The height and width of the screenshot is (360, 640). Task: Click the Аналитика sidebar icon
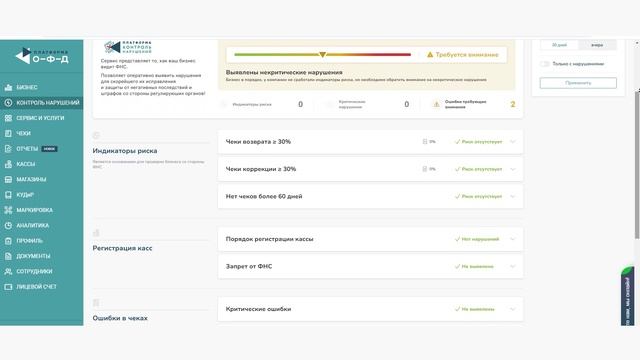coord(8,225)
